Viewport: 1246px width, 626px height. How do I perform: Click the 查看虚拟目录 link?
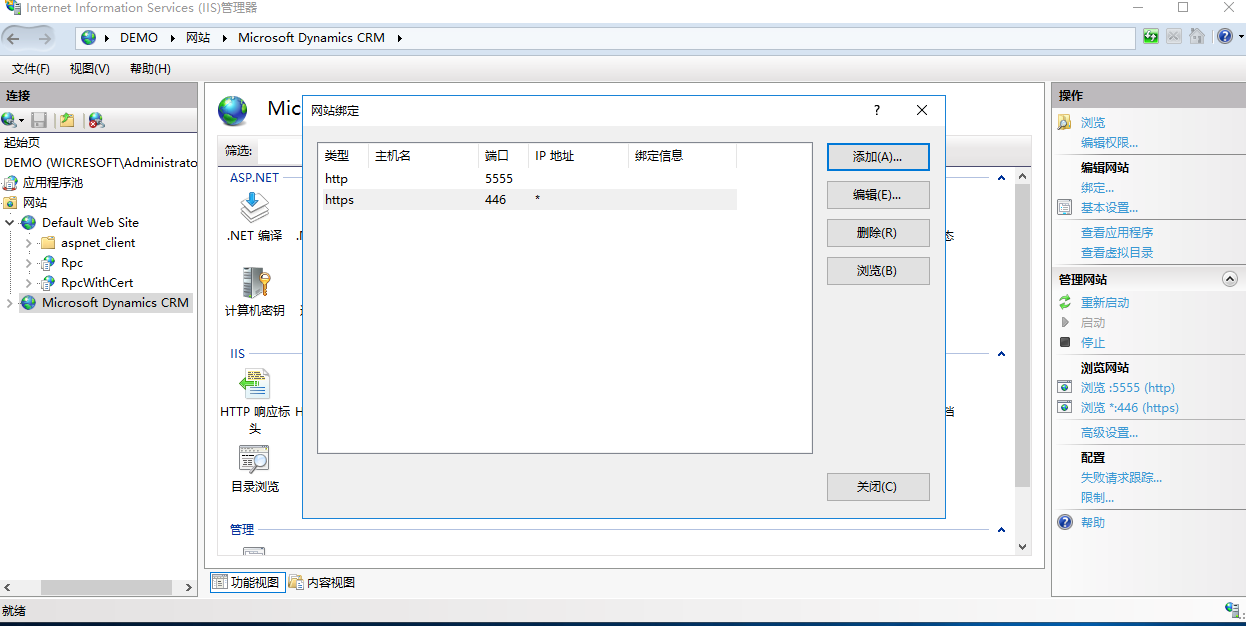point(1117,252)
